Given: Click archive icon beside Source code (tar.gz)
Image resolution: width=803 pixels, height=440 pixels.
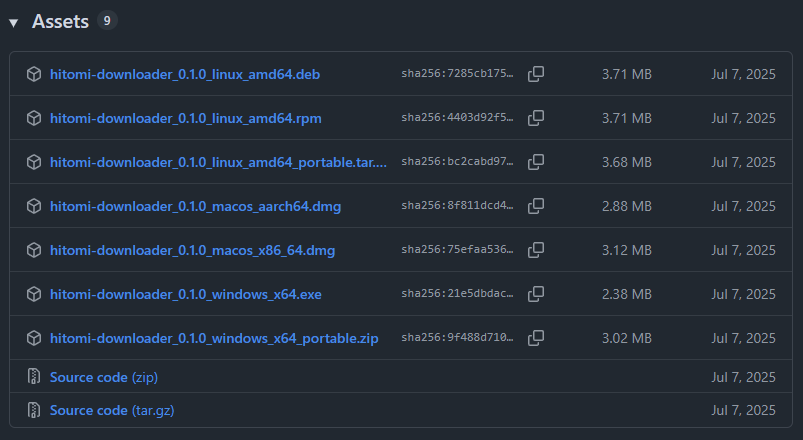Looking at the screenshot, I should [x=34, y=410].
